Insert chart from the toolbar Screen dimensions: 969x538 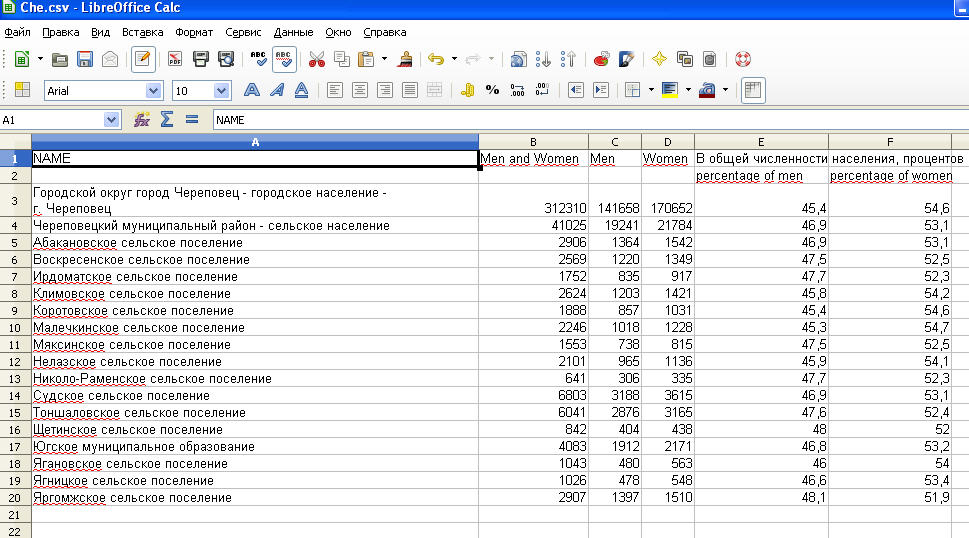pos(601,59)
